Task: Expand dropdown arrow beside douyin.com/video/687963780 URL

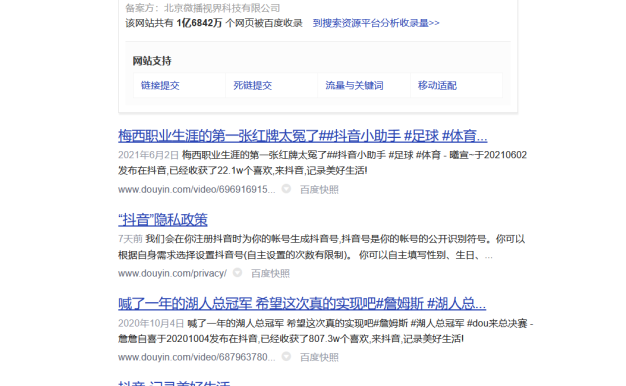Action: [x=286, y=356]
